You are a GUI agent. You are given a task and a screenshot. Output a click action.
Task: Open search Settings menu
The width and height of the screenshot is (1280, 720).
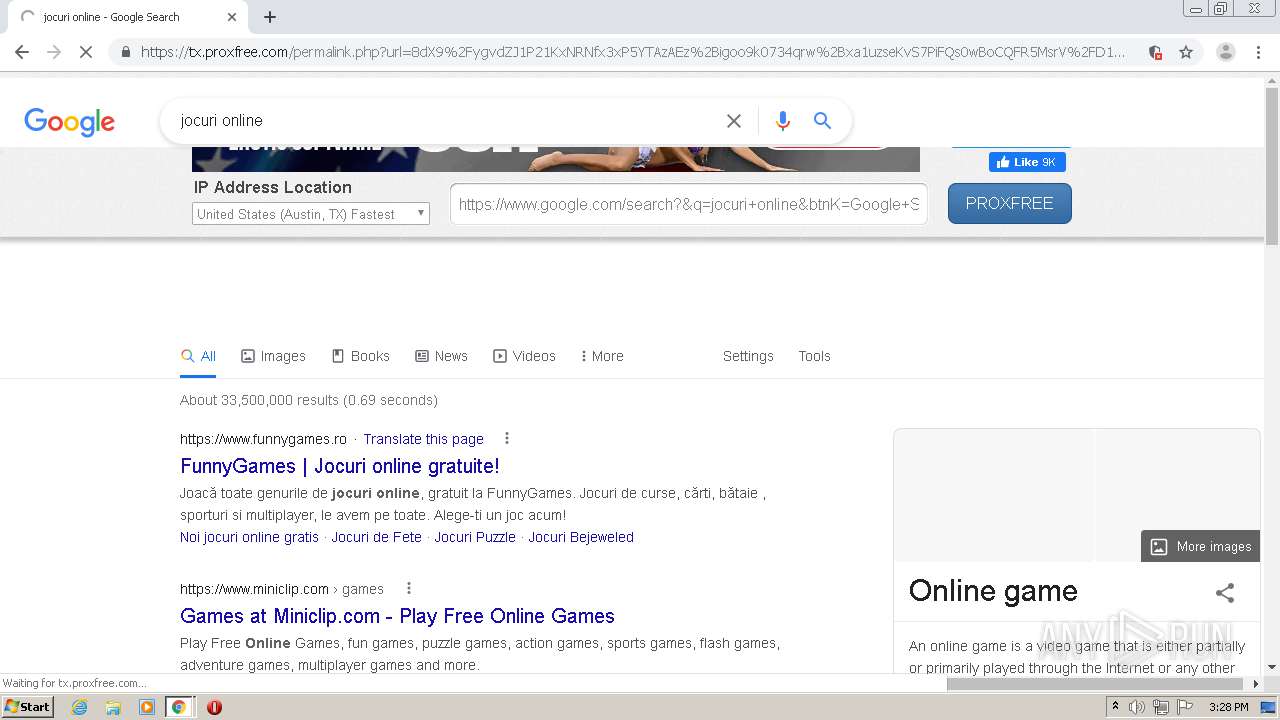click(x=748, y=356)
